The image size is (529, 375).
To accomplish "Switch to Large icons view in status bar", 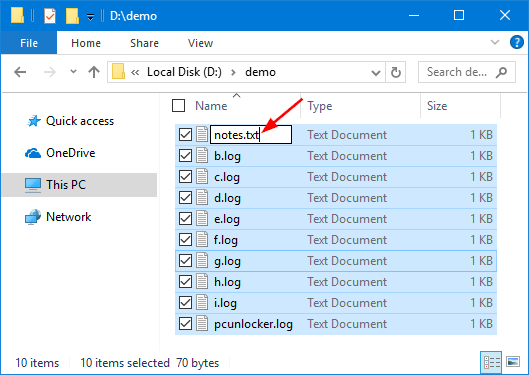I will 513,362.
